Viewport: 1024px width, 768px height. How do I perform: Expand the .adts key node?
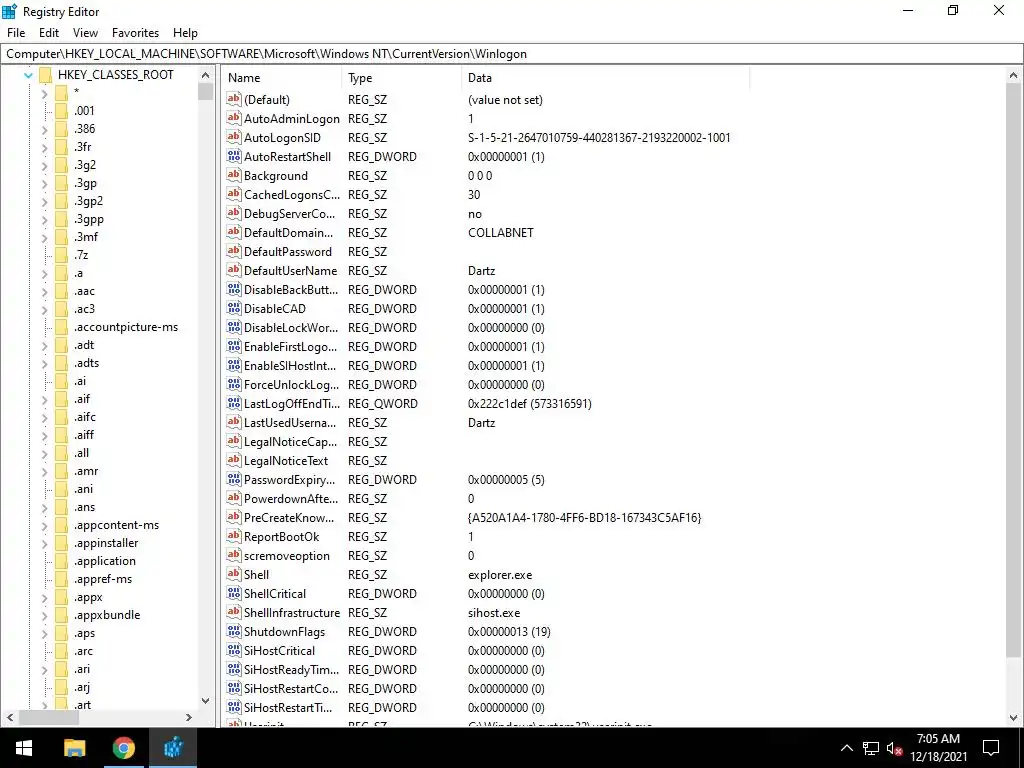pyautogui.click(x=44, y=363)
